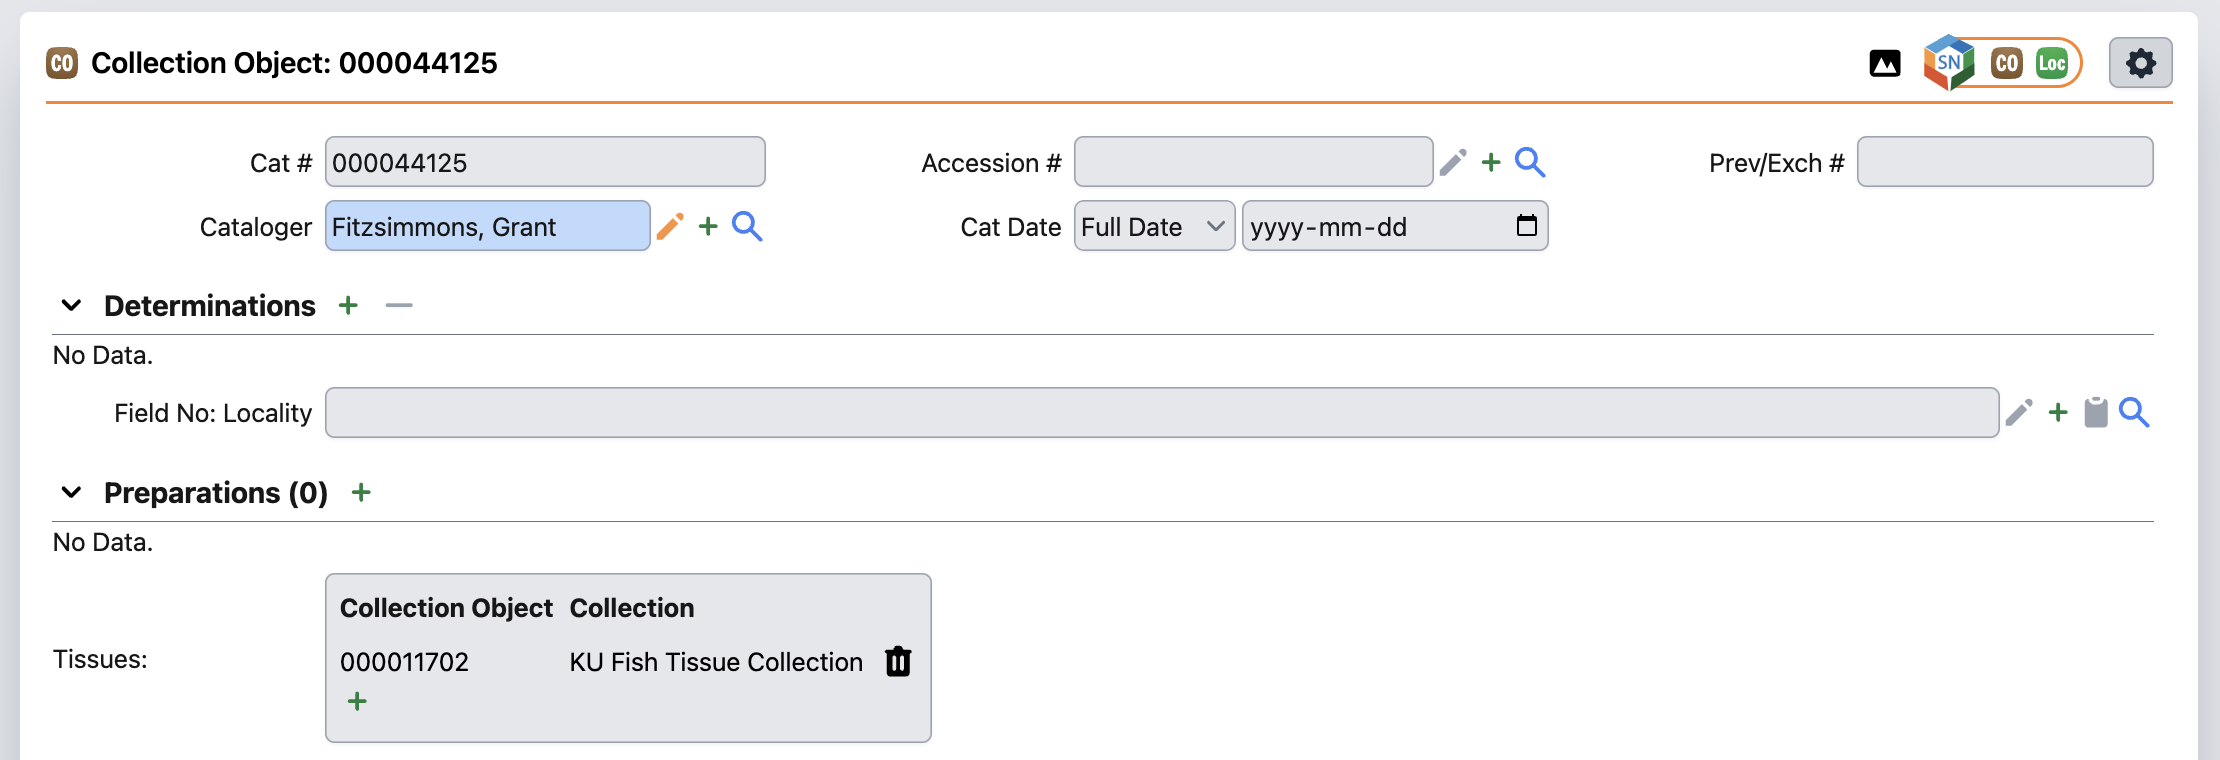Add a new Tissues entry

point(357,702)
